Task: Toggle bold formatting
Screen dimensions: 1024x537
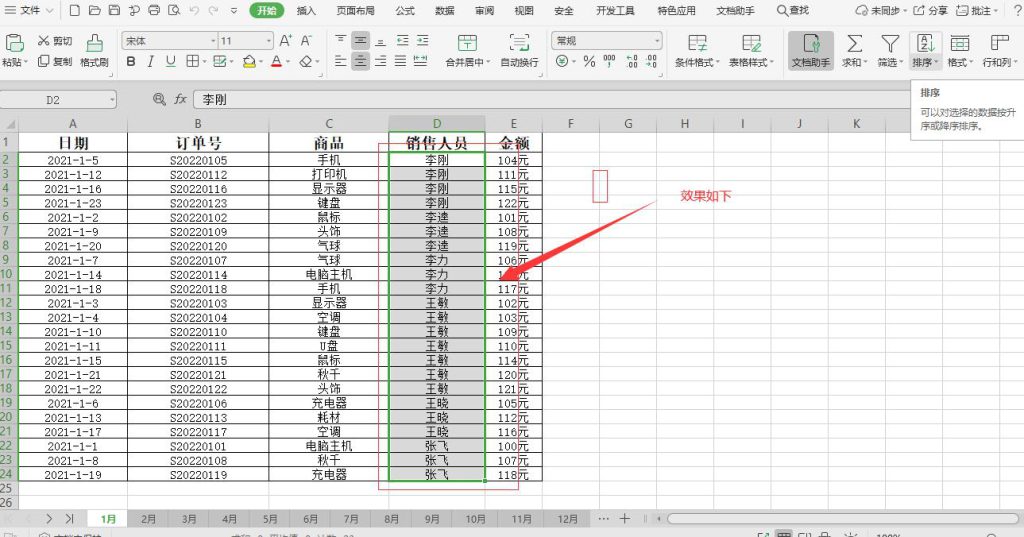Action: (131, 61)
